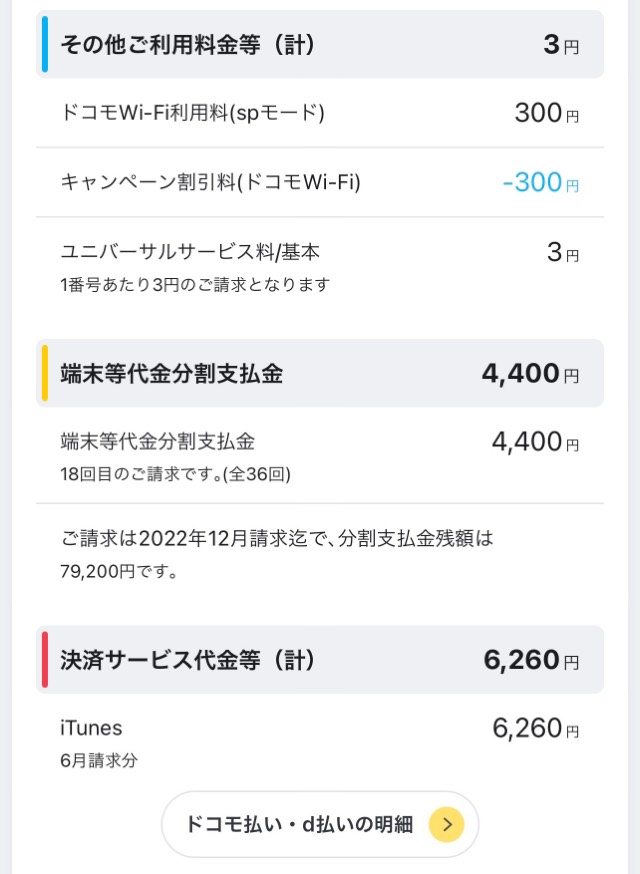Select the bold 端末等代金分割支払金 section header
The width and height of the screenshot is (640, 874).
tap(320, 373)
